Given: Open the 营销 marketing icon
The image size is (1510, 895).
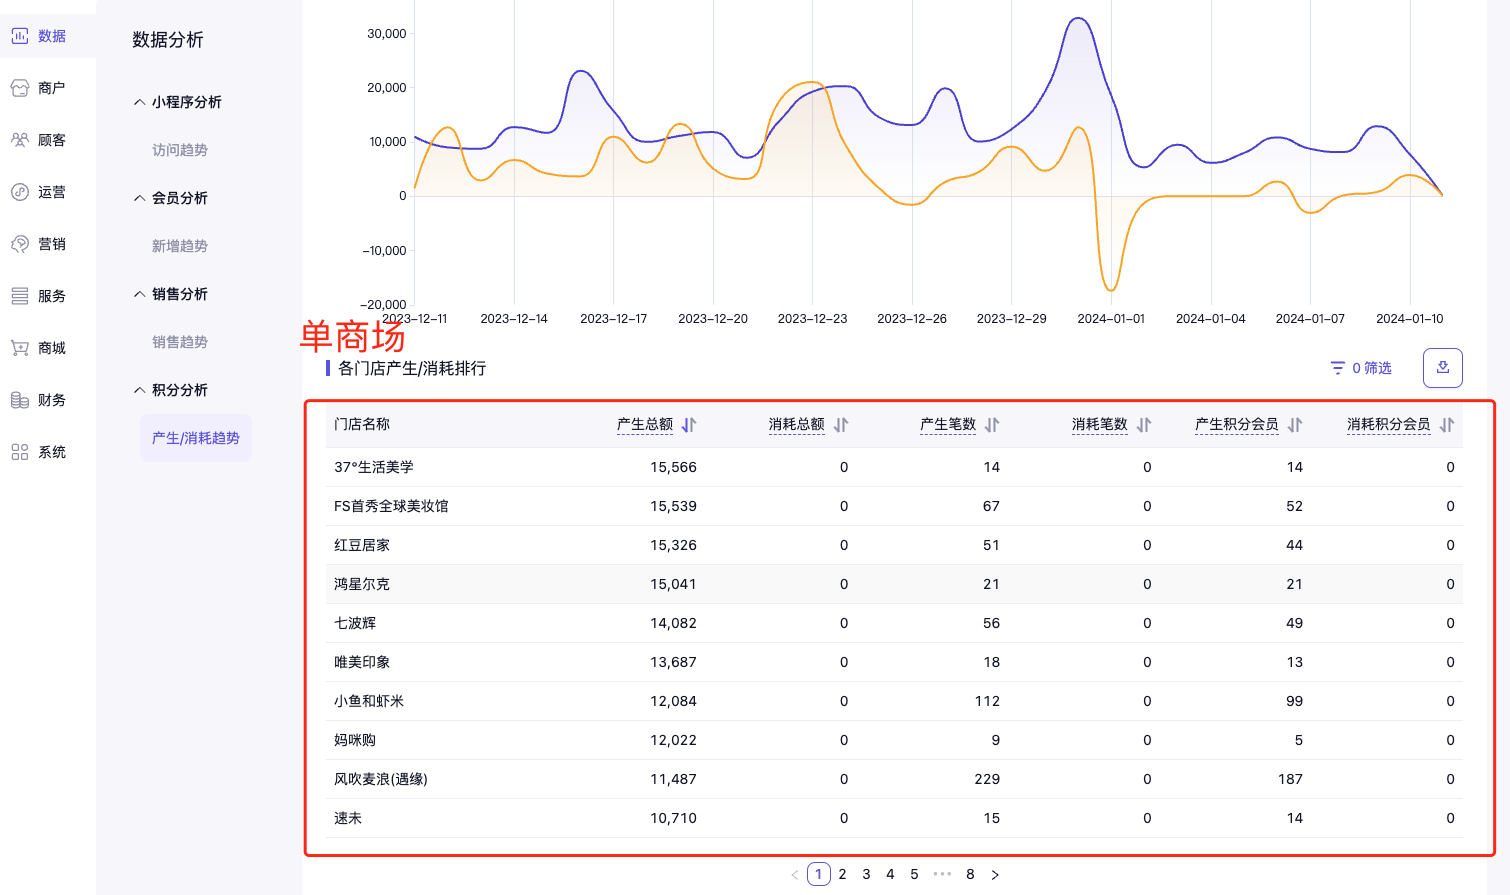Looking at the screenshot, I should 20,244.
